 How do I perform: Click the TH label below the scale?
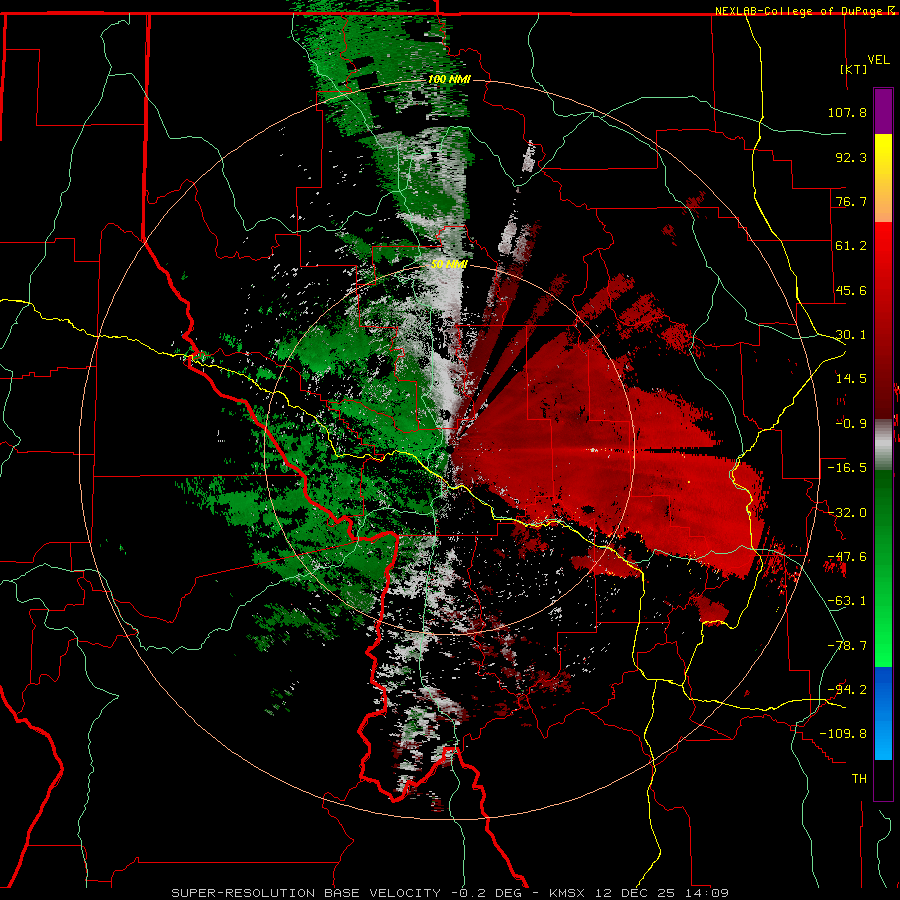tap(859, 779)
